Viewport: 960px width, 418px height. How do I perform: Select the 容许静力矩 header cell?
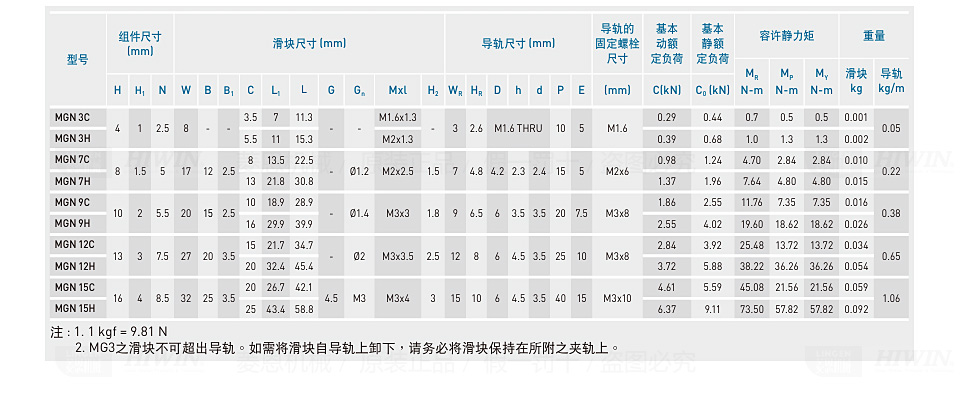point(786,35)
